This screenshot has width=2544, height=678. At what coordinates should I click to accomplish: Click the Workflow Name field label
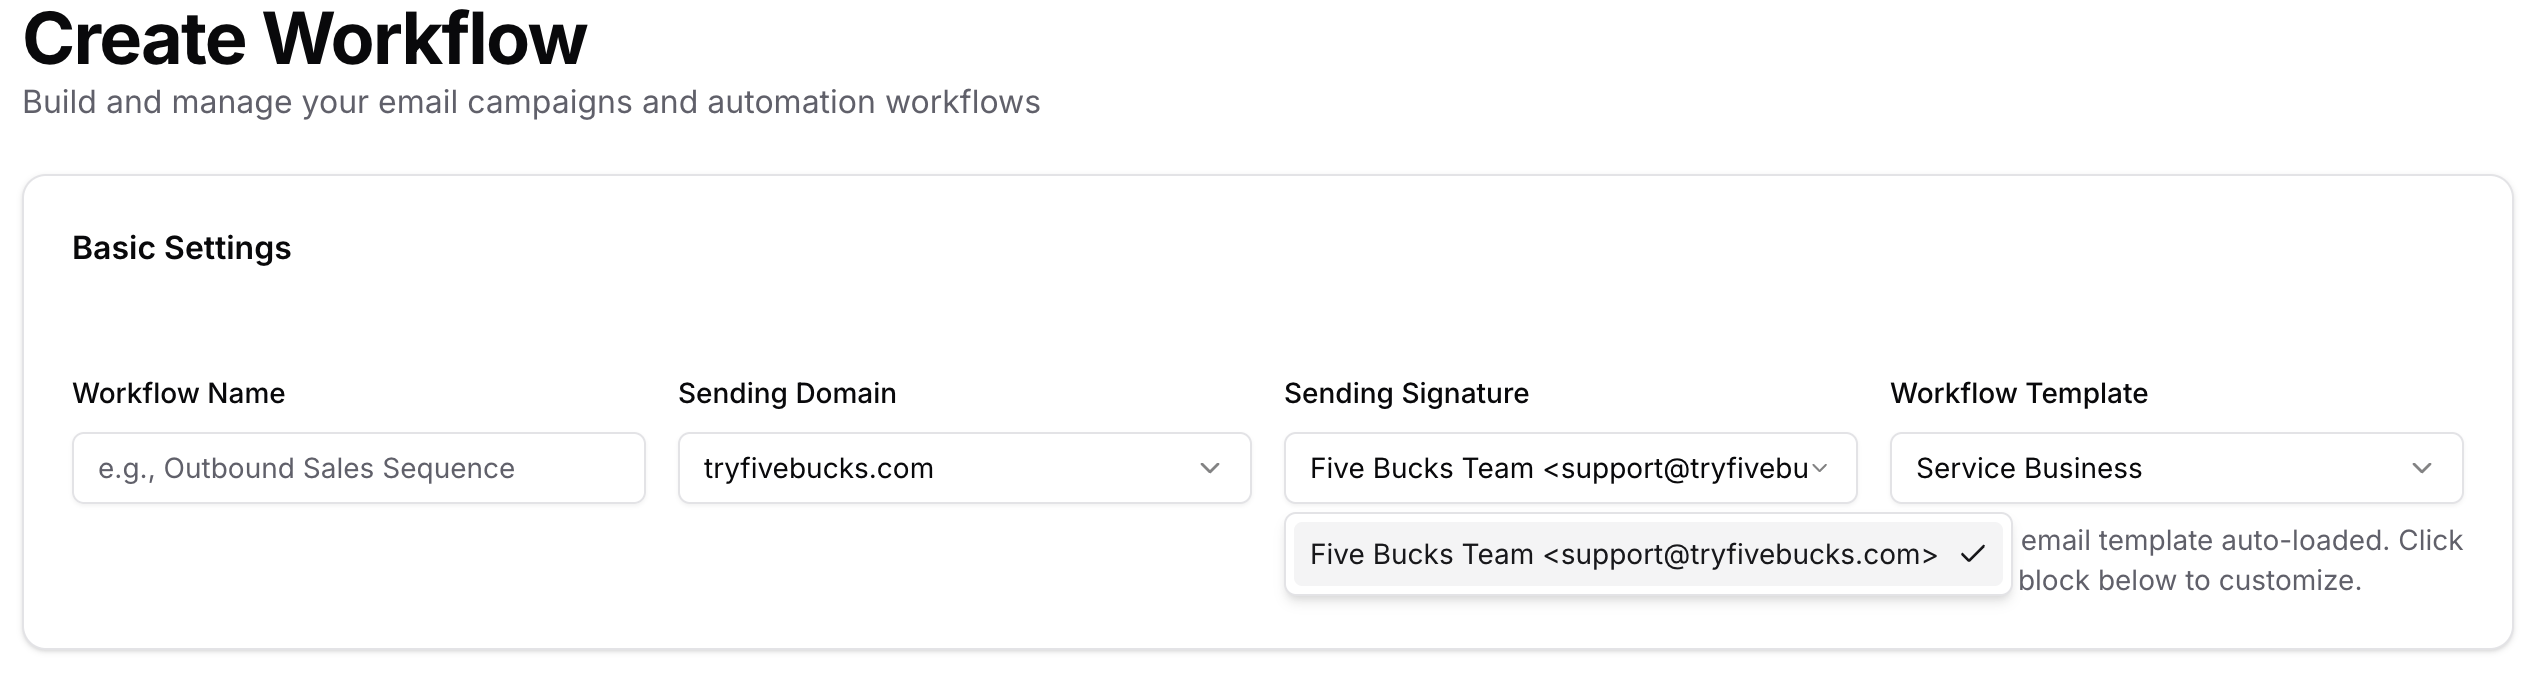coord(178,393)
